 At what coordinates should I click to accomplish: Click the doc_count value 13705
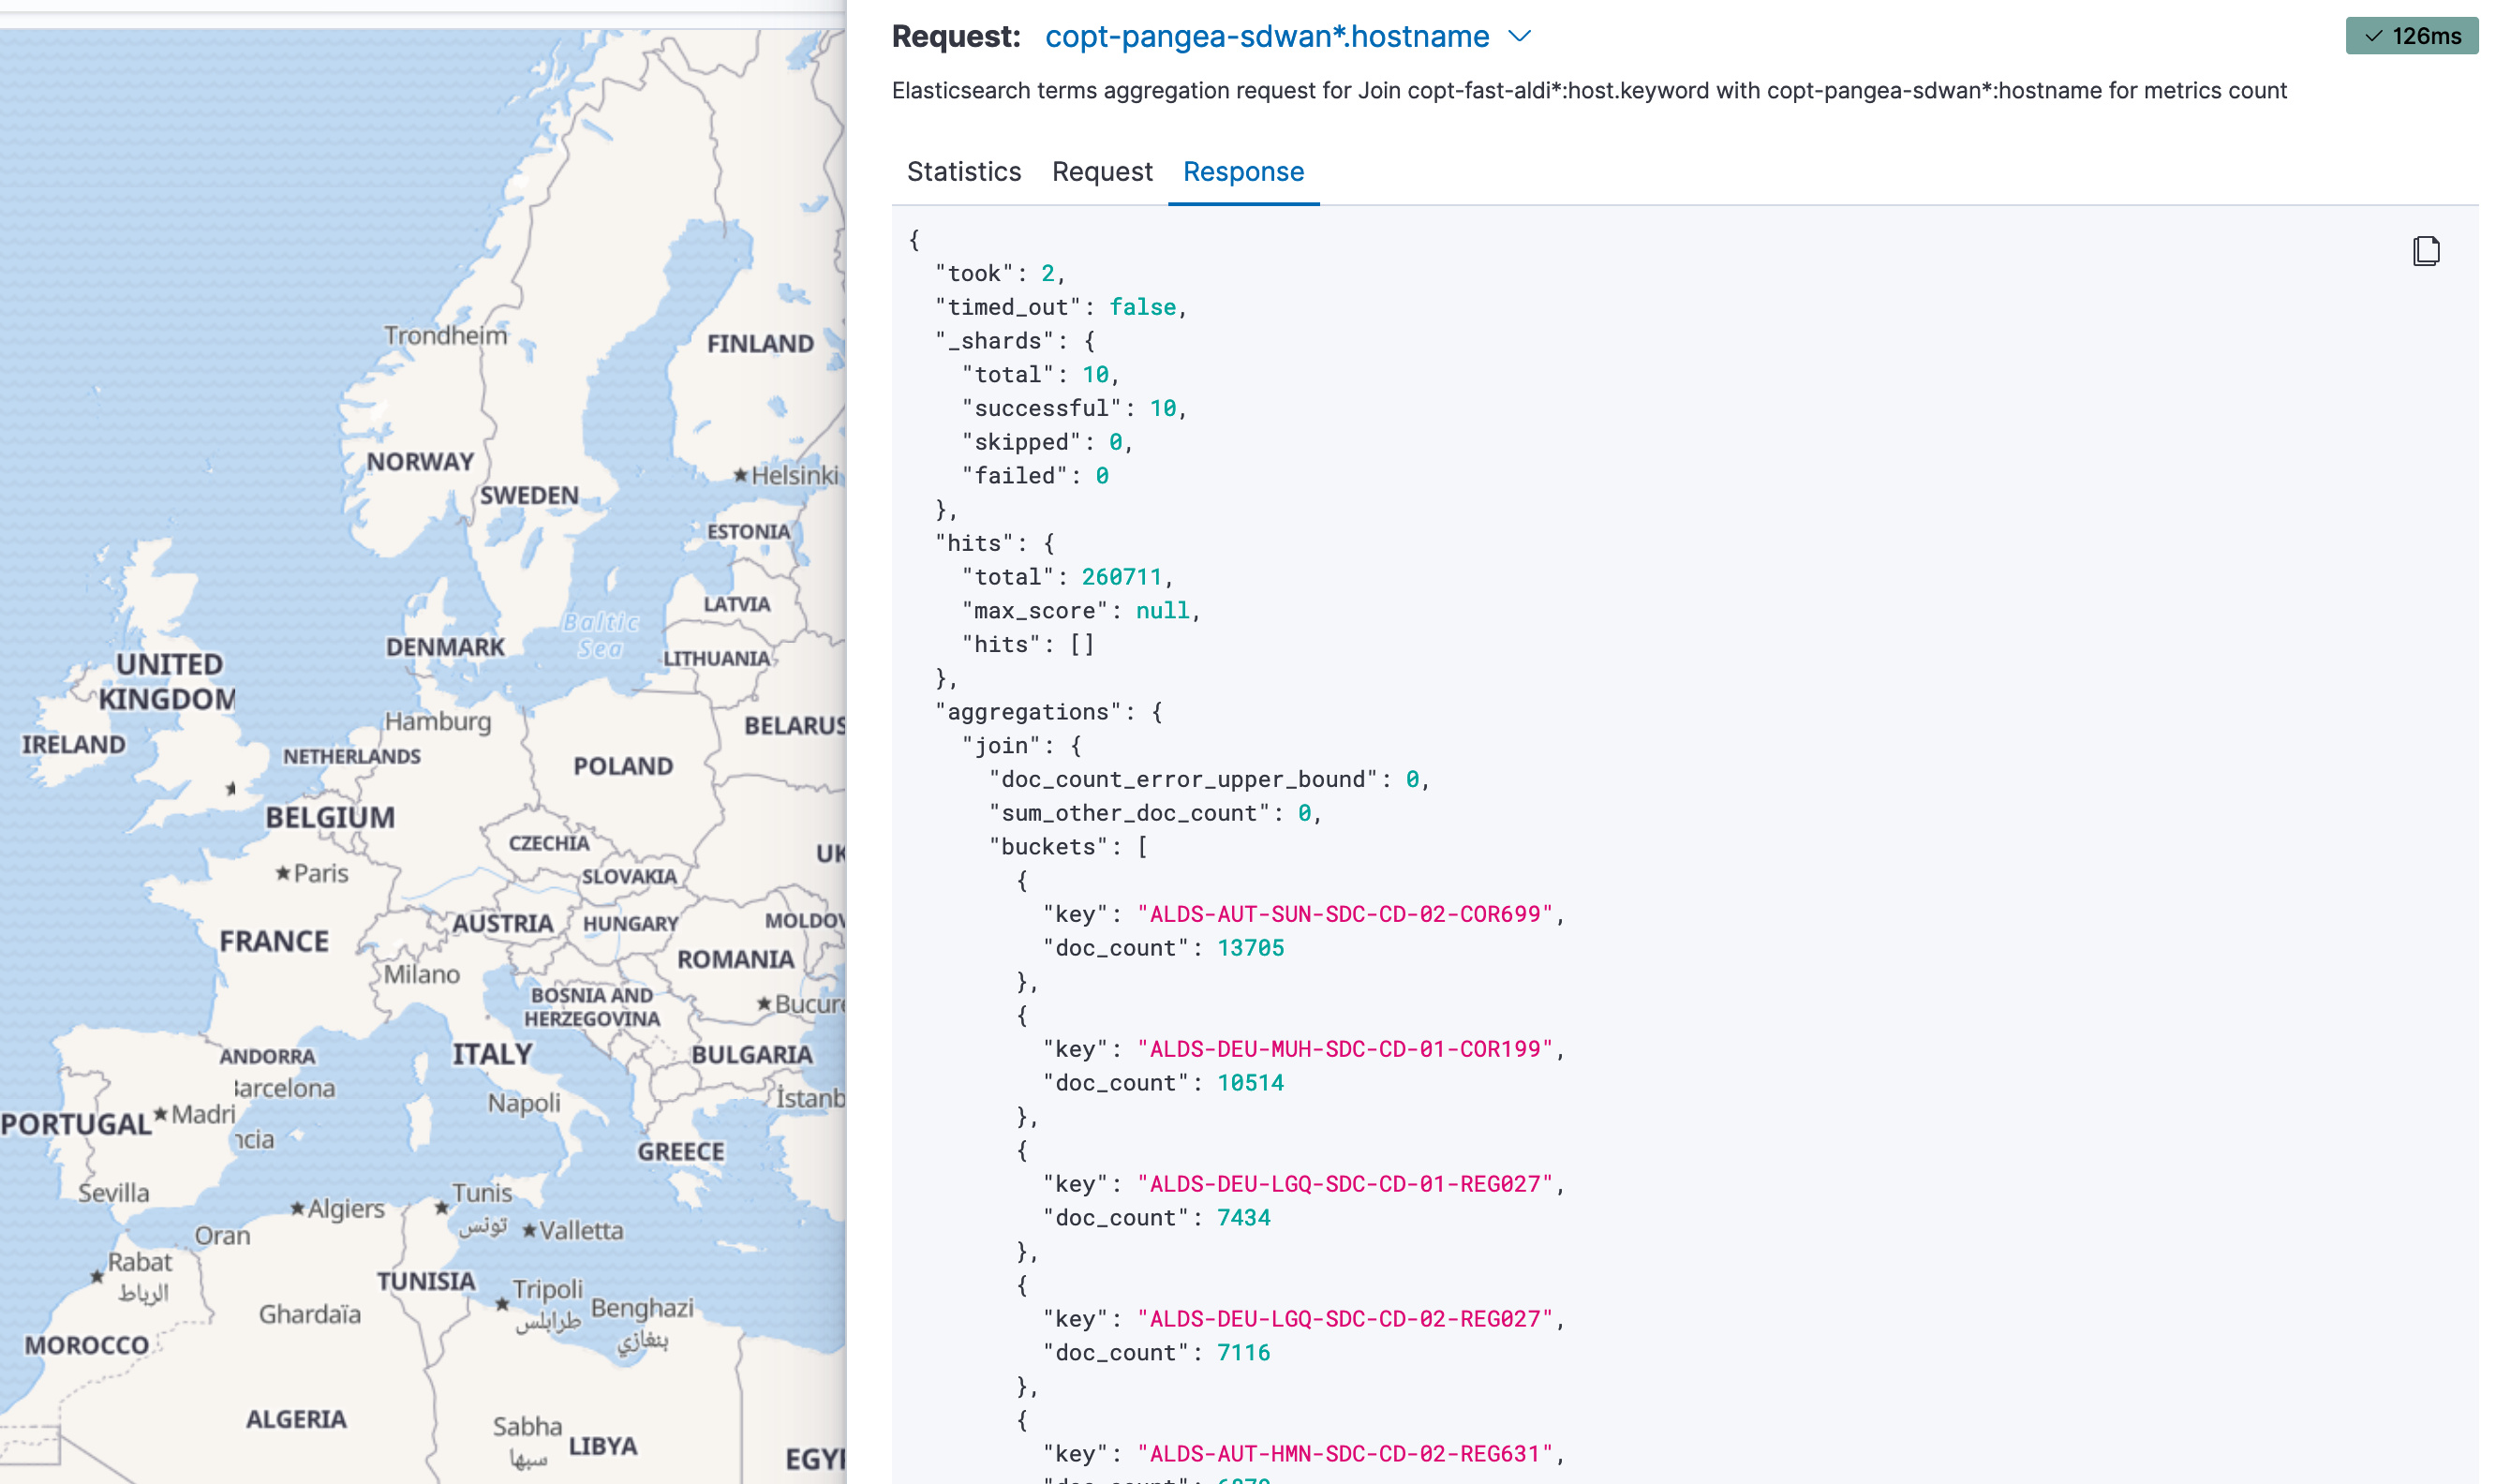tap(1249, 948)
